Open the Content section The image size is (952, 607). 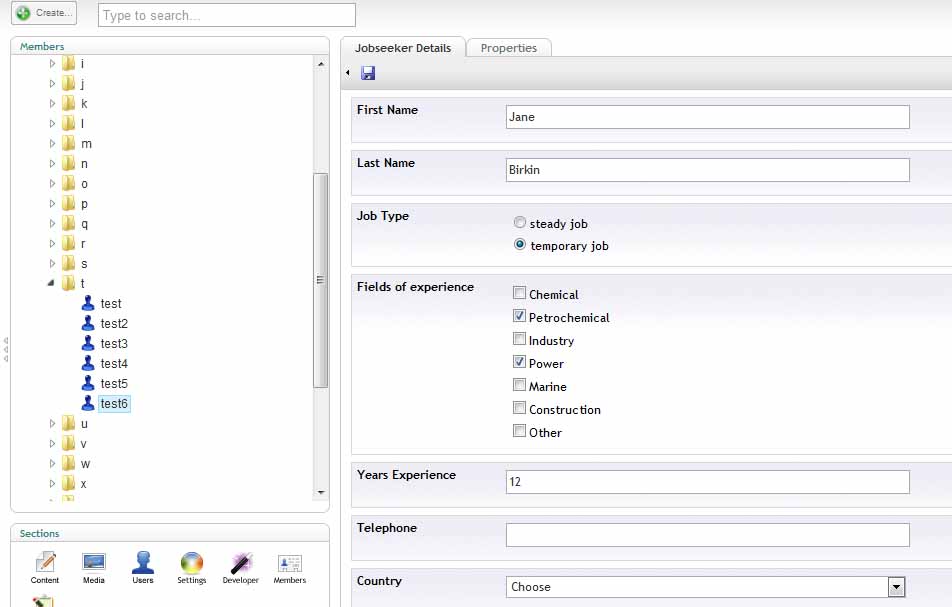[45, 566]
